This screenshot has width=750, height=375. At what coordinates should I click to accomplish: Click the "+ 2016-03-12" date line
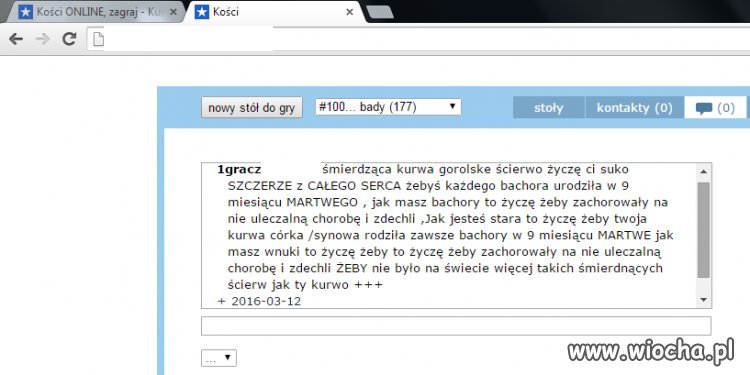coord(259,301)
